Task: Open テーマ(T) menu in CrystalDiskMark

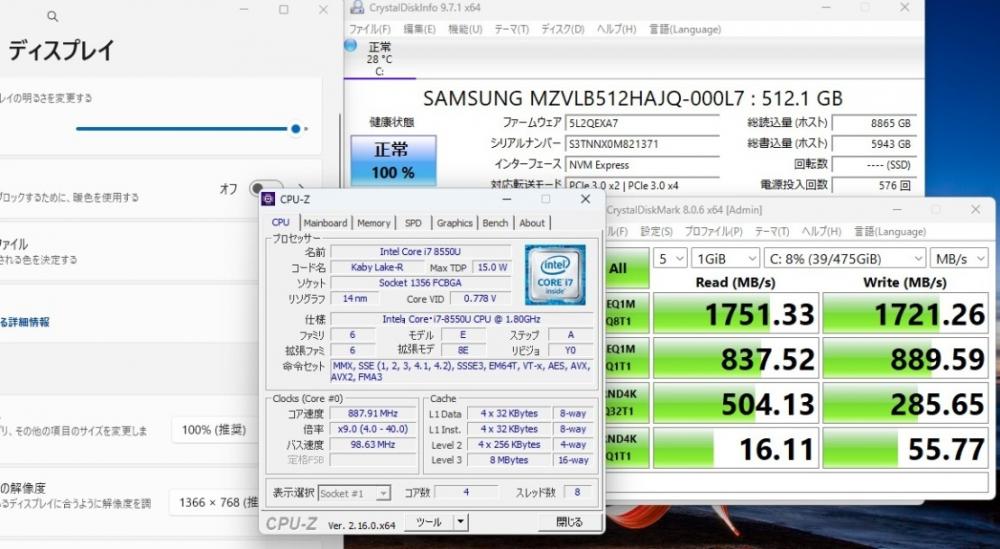Action: 772,231
